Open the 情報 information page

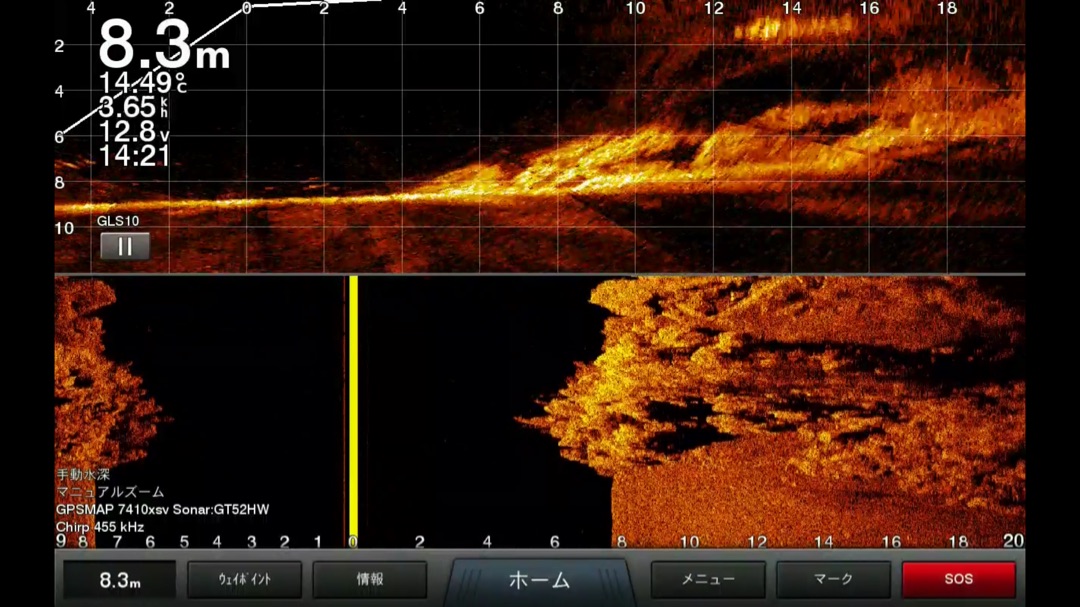pos(370,580)
